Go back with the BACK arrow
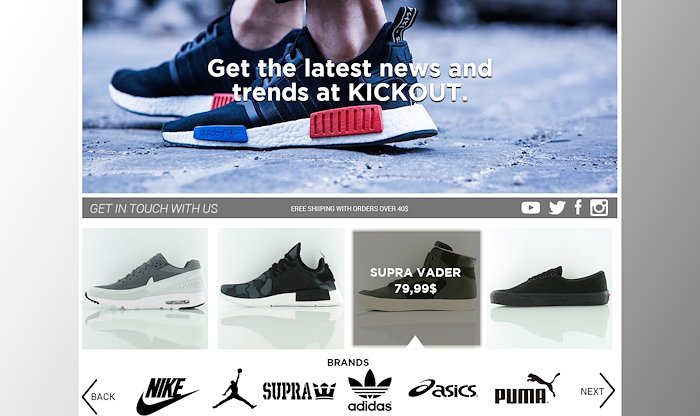The width and height of the screenshot is (700, 416). [x=99, y=396]
